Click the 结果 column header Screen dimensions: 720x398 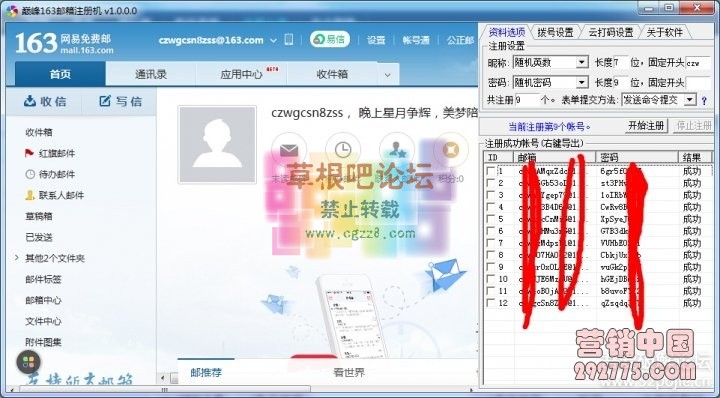click(x=695, y=157)
